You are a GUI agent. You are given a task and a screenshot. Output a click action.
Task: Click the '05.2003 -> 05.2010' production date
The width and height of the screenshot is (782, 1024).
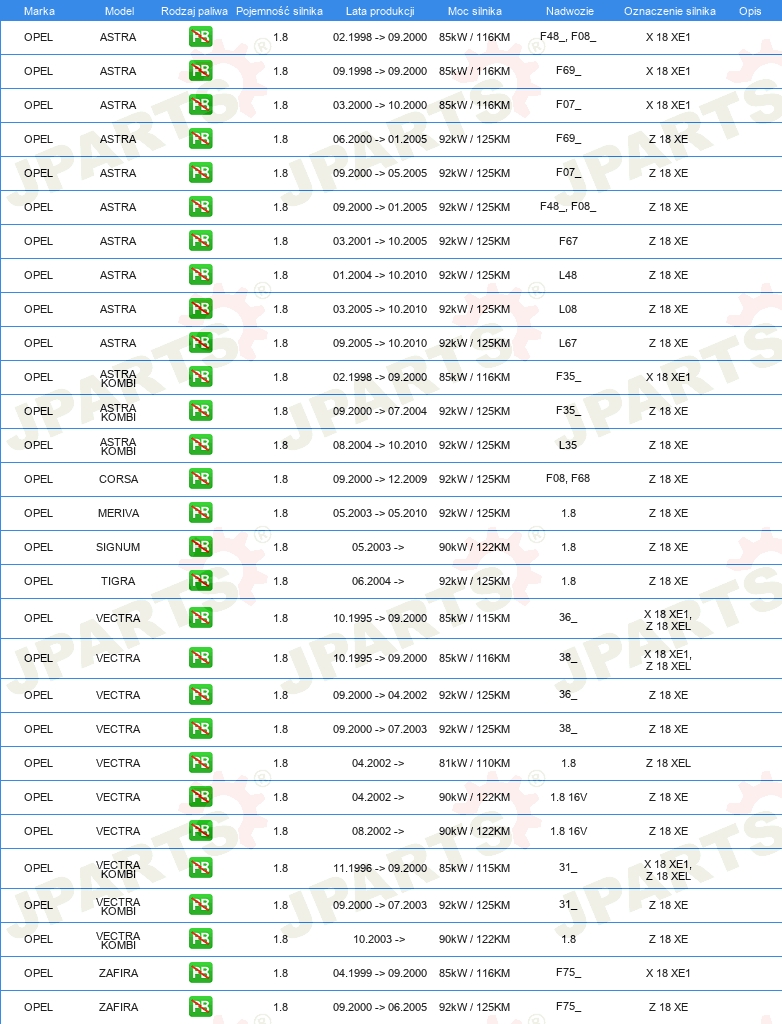tap(380, 513)
